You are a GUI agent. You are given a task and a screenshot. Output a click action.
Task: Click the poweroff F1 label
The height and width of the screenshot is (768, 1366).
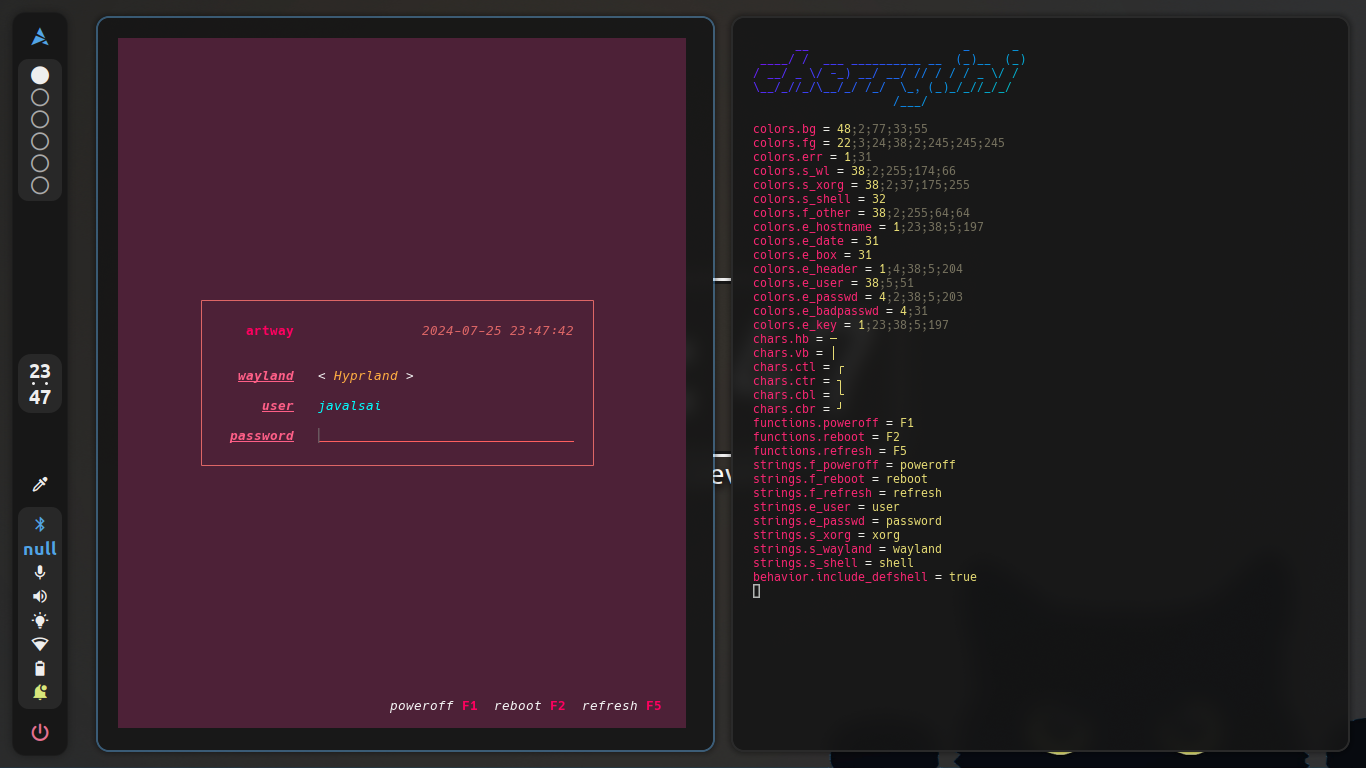pos(433,706)
